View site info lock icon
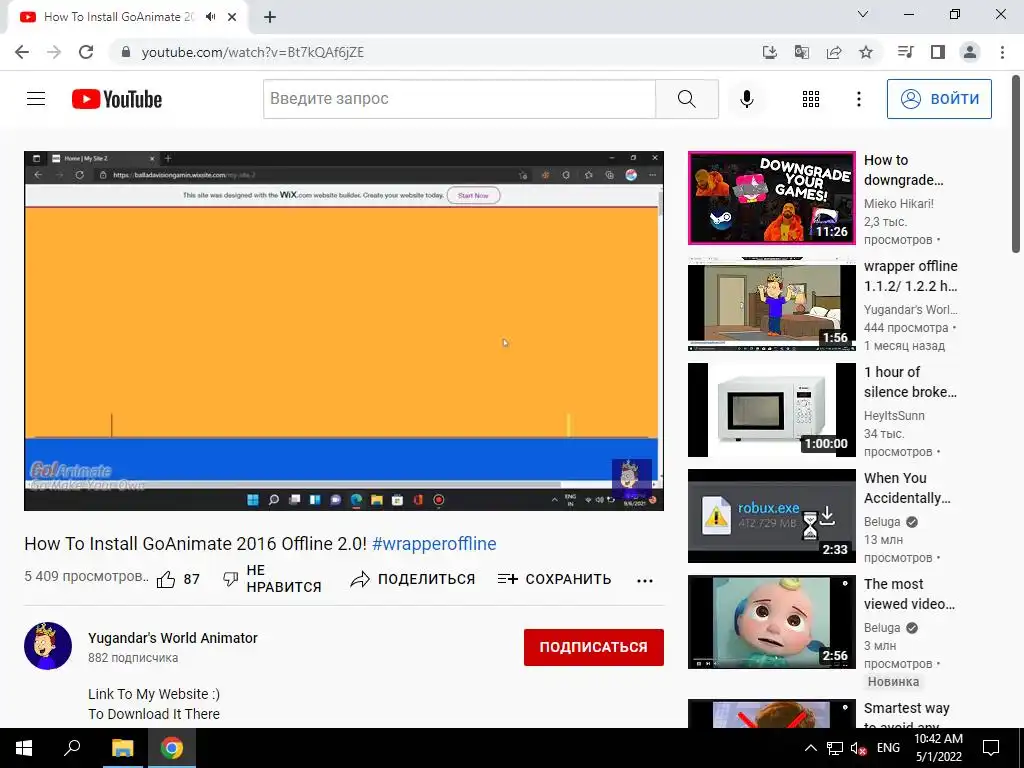The height and width of the screenshot is (768, 1024). click(126, 52)
